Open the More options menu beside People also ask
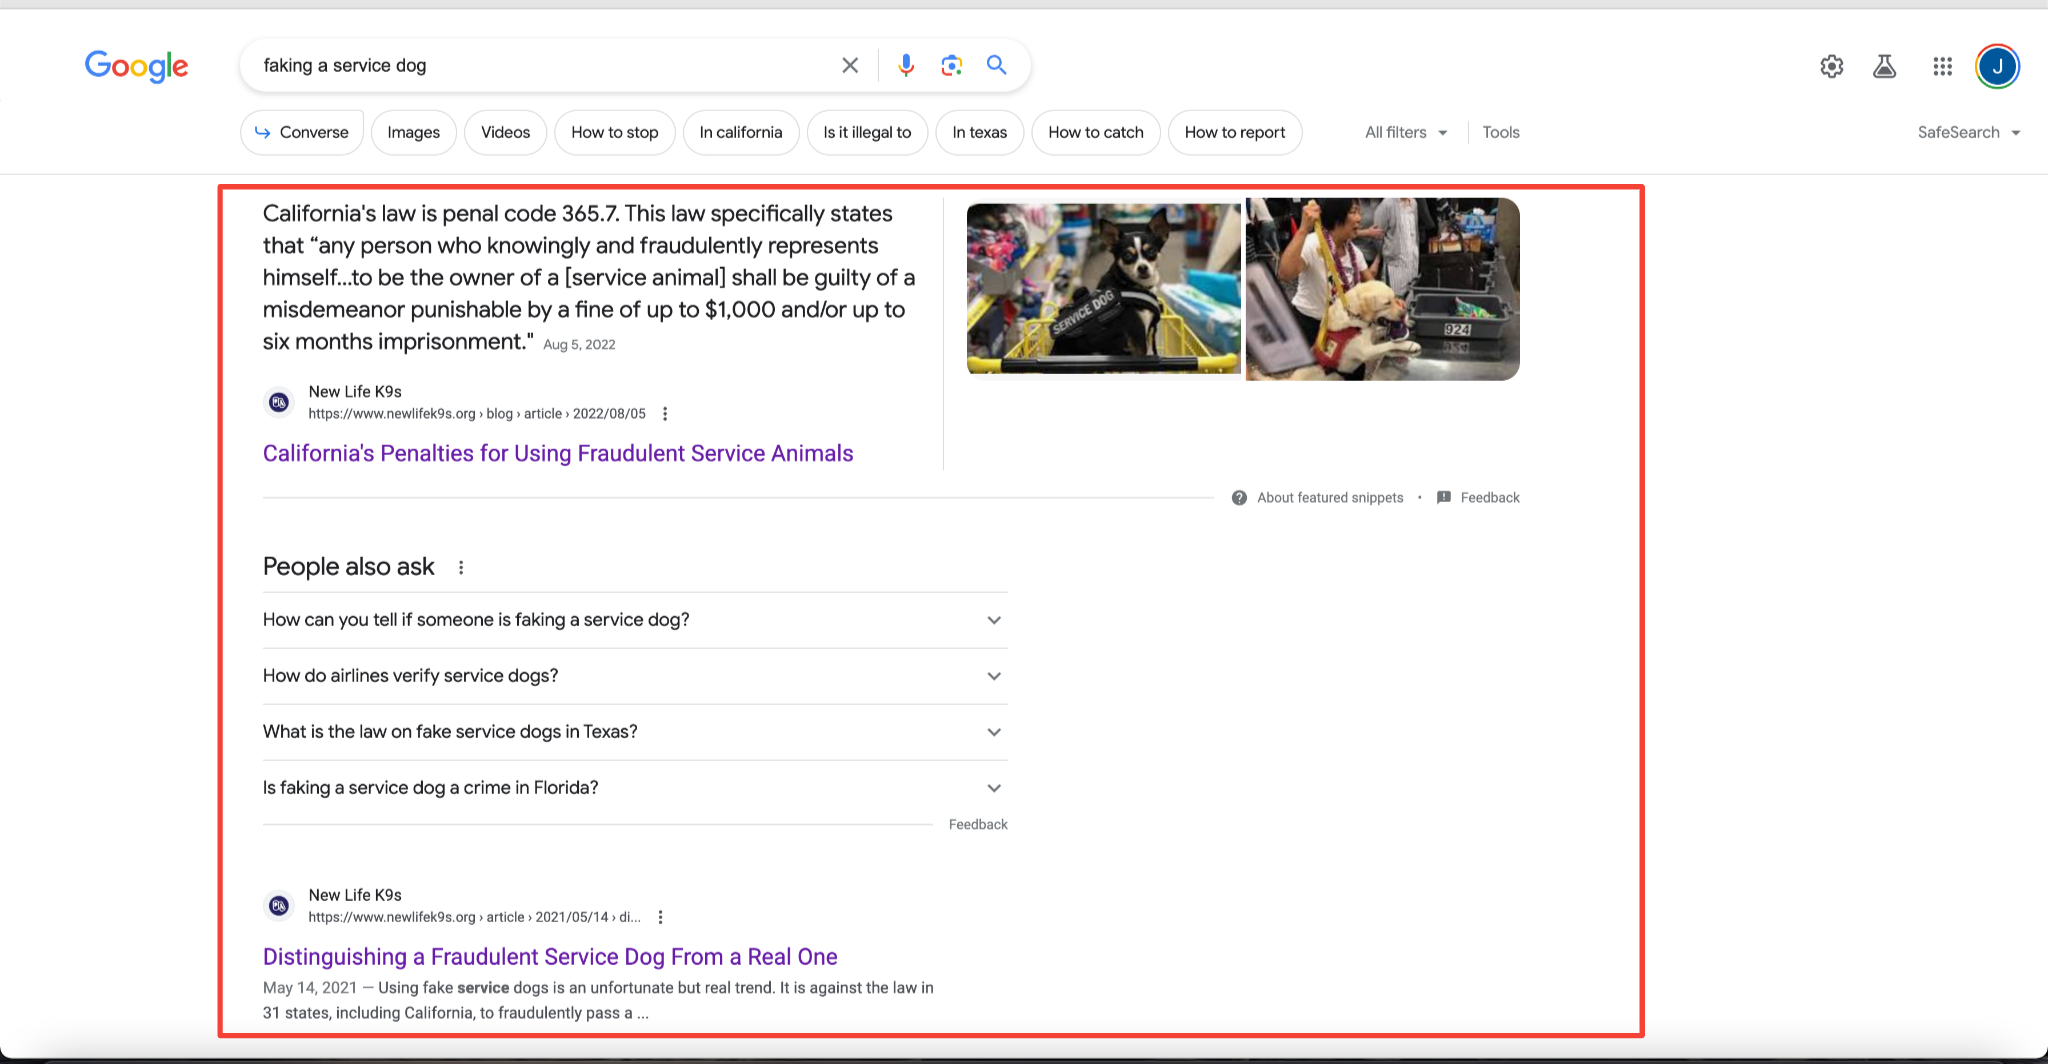 coord(461,568)
